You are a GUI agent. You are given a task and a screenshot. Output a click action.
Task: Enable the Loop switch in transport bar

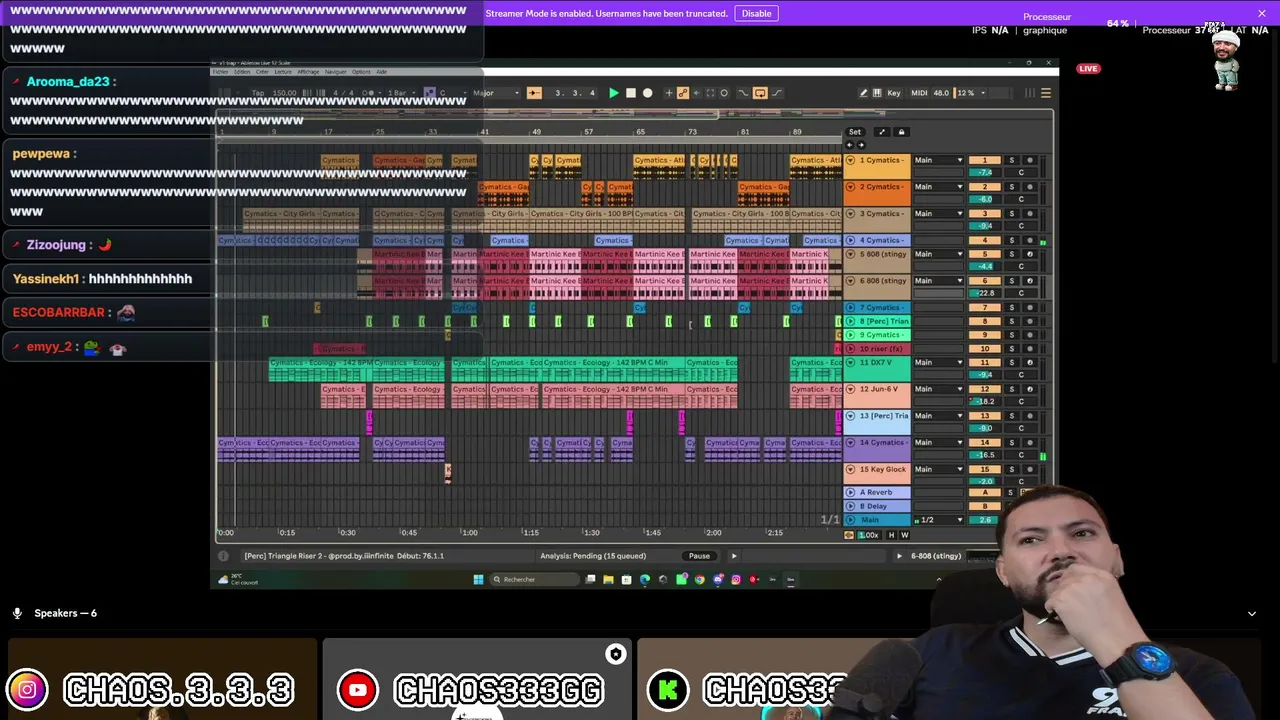760,93
